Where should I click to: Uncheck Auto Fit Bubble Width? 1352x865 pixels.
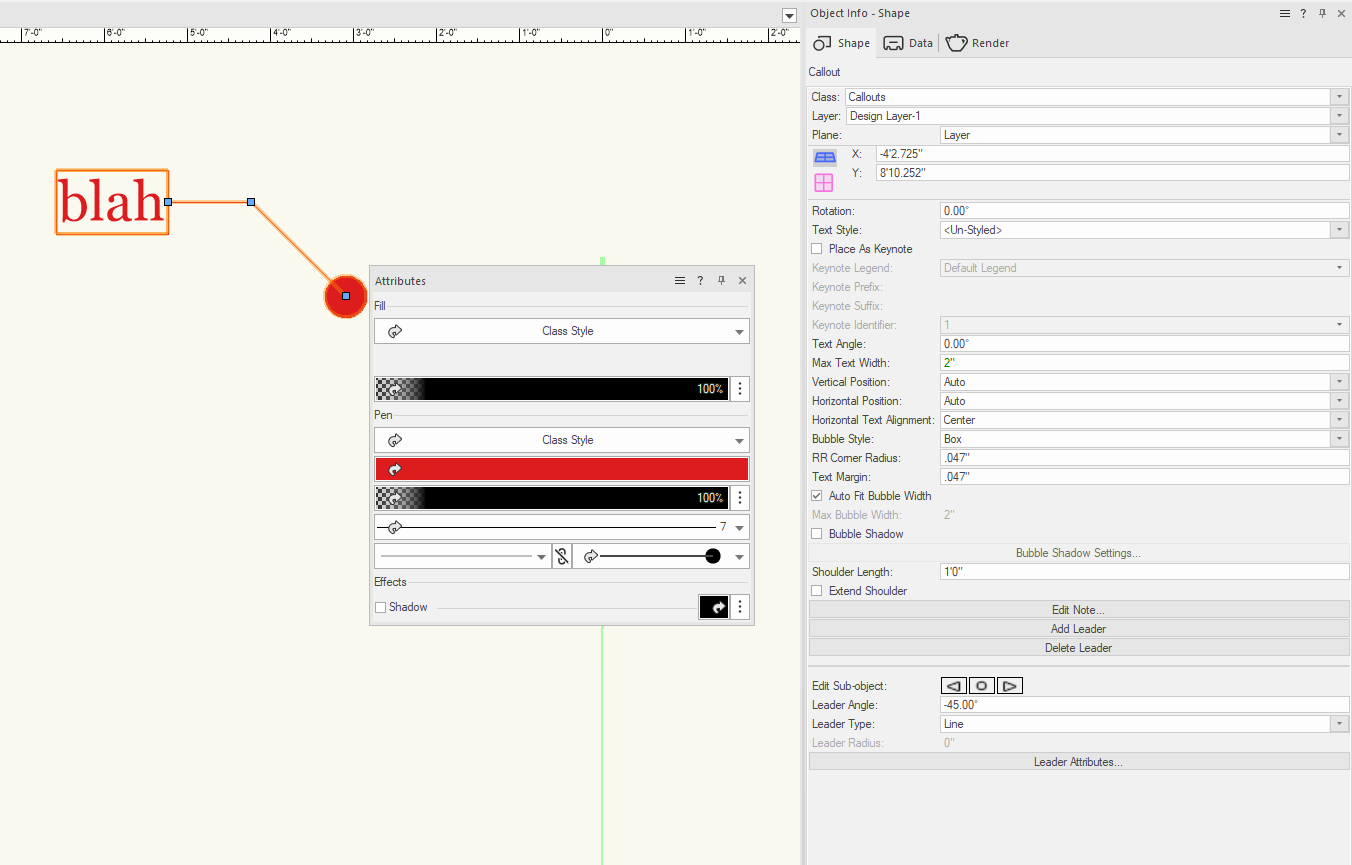[817, 496]
